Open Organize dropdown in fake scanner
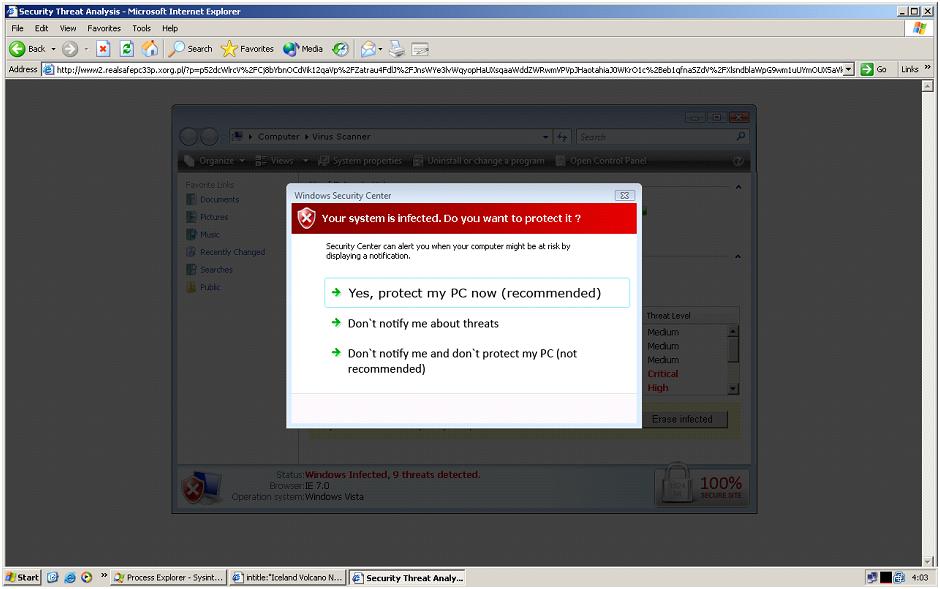The image size is (940, 589). (216, 161)
